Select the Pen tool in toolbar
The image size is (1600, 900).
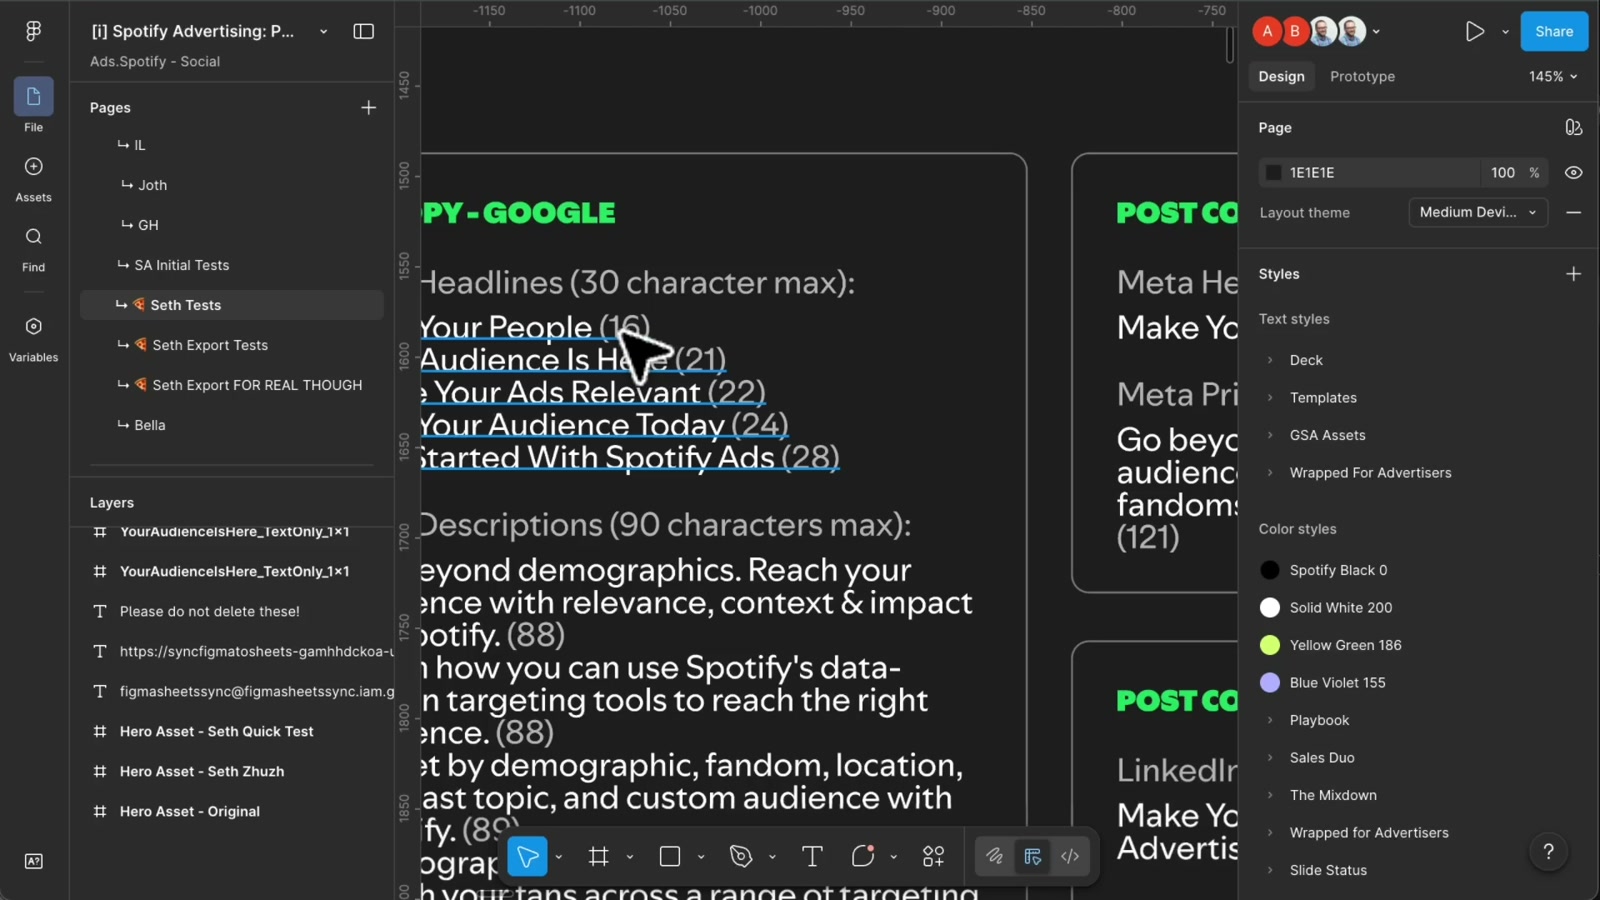point(741,856)
